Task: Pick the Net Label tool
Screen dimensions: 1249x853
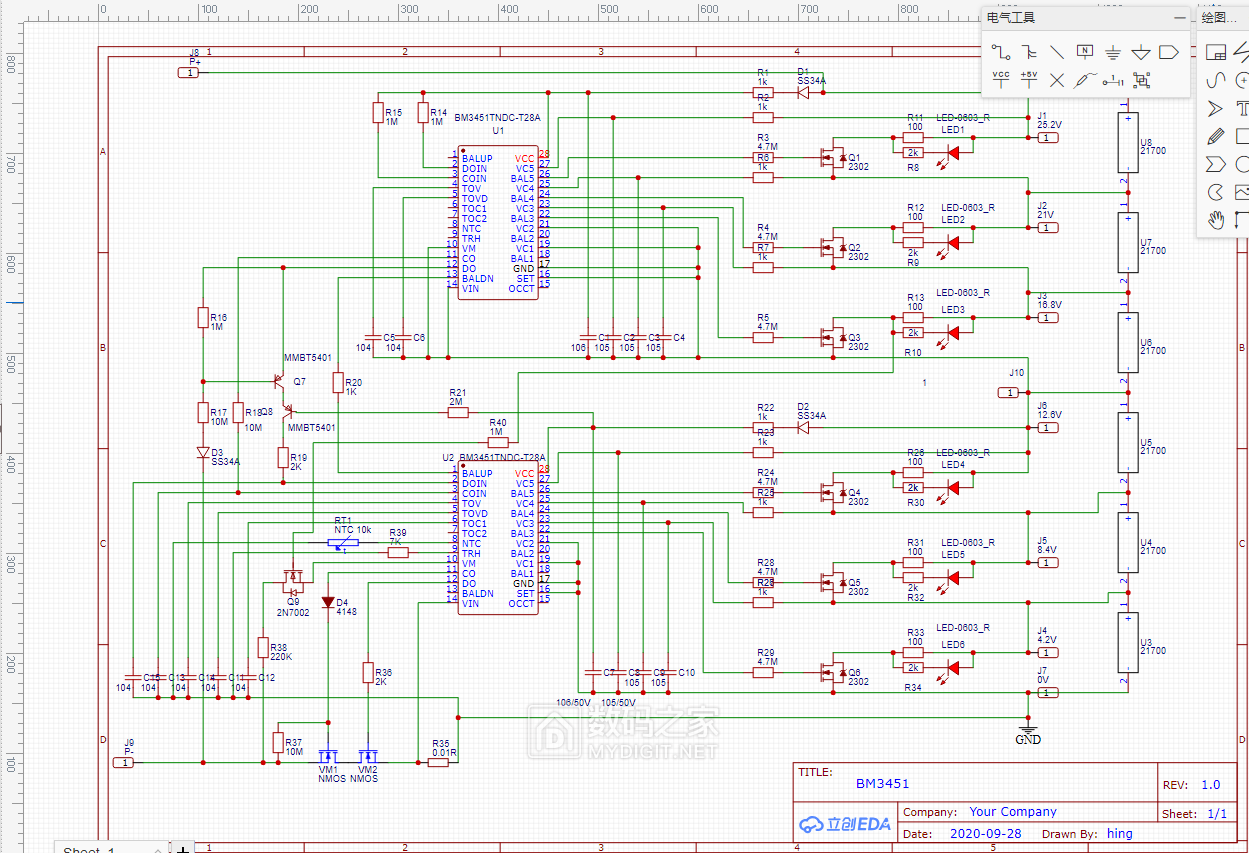Action: pos(1085,52)
